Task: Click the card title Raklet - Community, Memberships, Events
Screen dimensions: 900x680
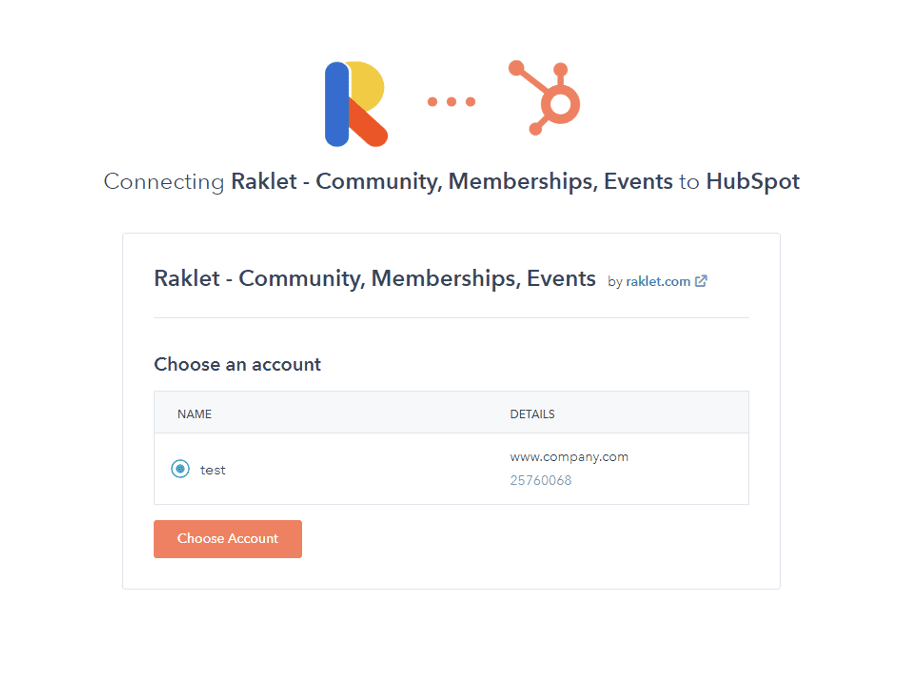Action: 375,279
